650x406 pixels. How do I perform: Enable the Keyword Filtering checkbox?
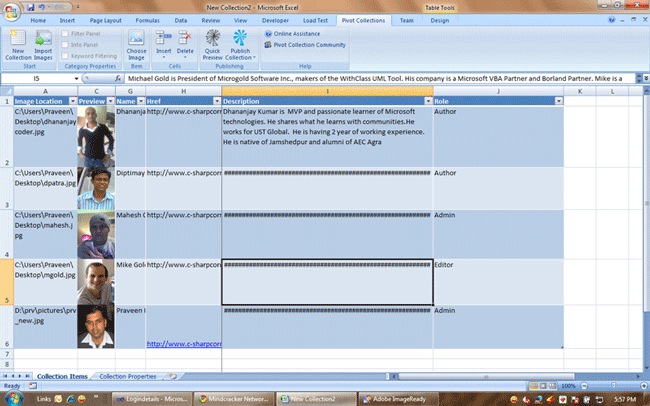[65, 56]
